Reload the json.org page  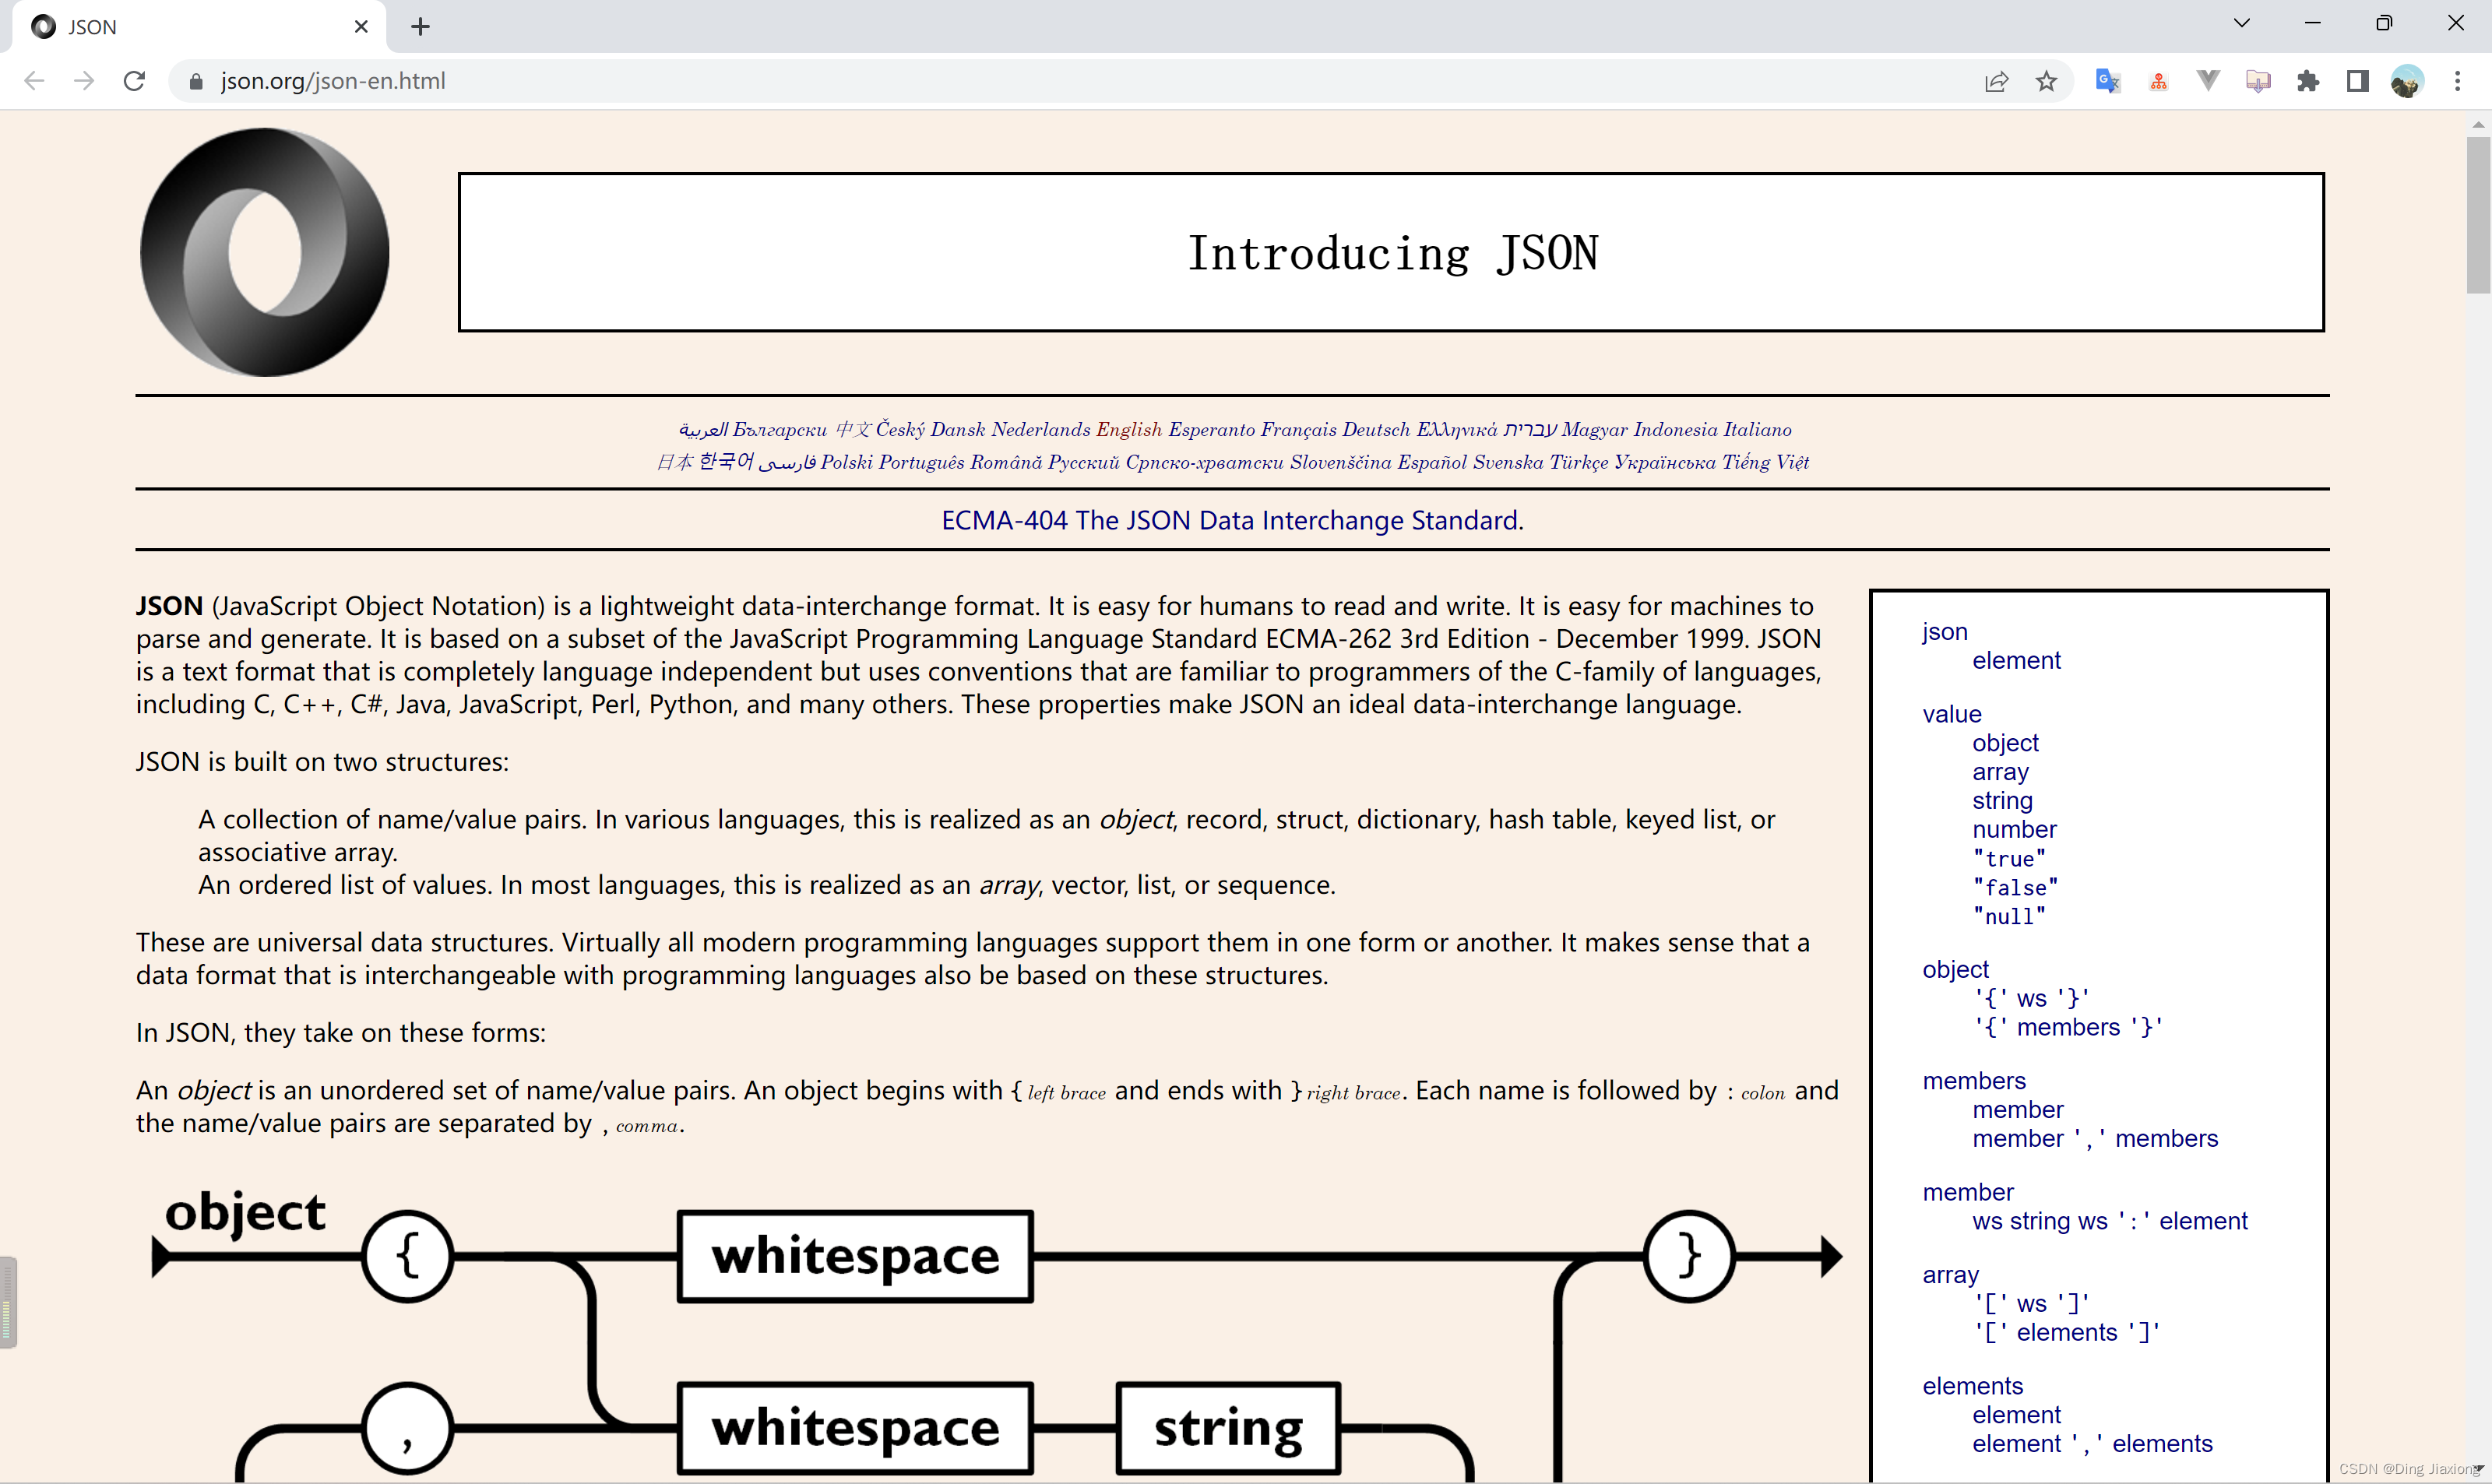[x=134, y=81]
